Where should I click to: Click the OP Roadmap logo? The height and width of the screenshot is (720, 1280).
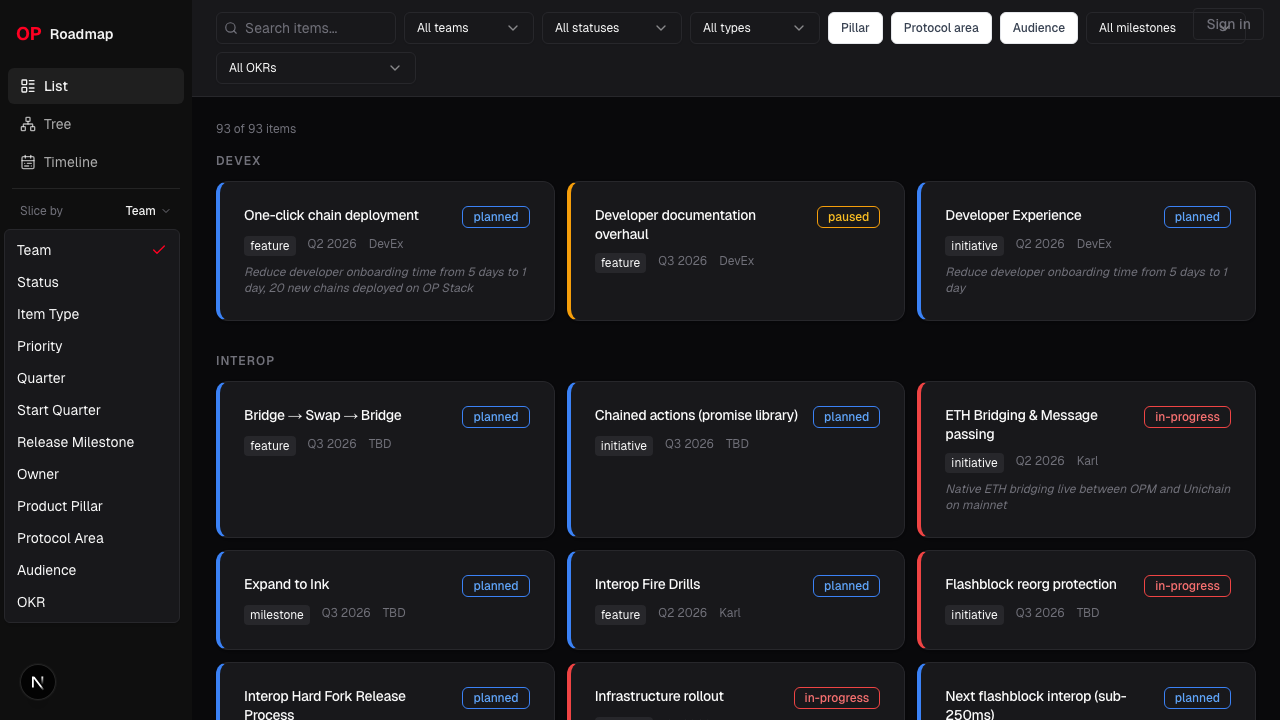pos(64,34)
